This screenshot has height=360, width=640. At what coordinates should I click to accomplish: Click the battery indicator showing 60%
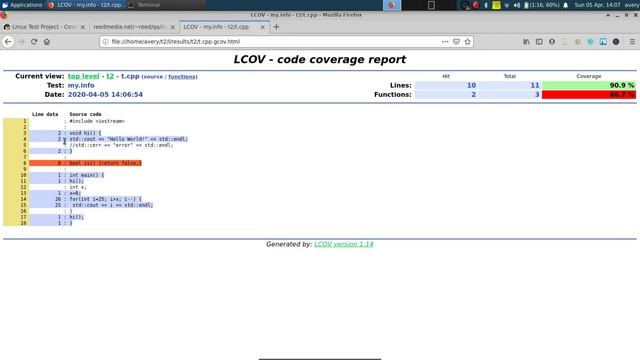[x=541, y=5]
